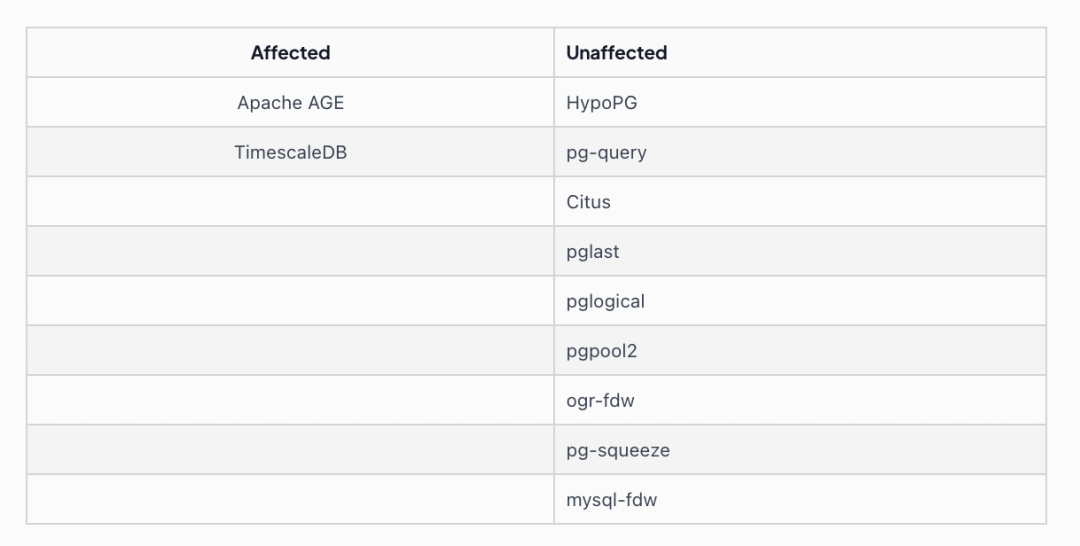Screen dimensions: 1080x546
Task: Select the ogr-fdw cell
Action: (x=800, y=399)
